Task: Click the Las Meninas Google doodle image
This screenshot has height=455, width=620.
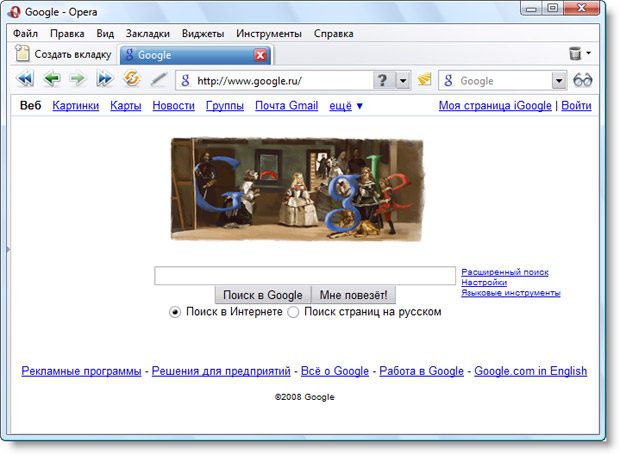Action: click(x=297, y=189)
